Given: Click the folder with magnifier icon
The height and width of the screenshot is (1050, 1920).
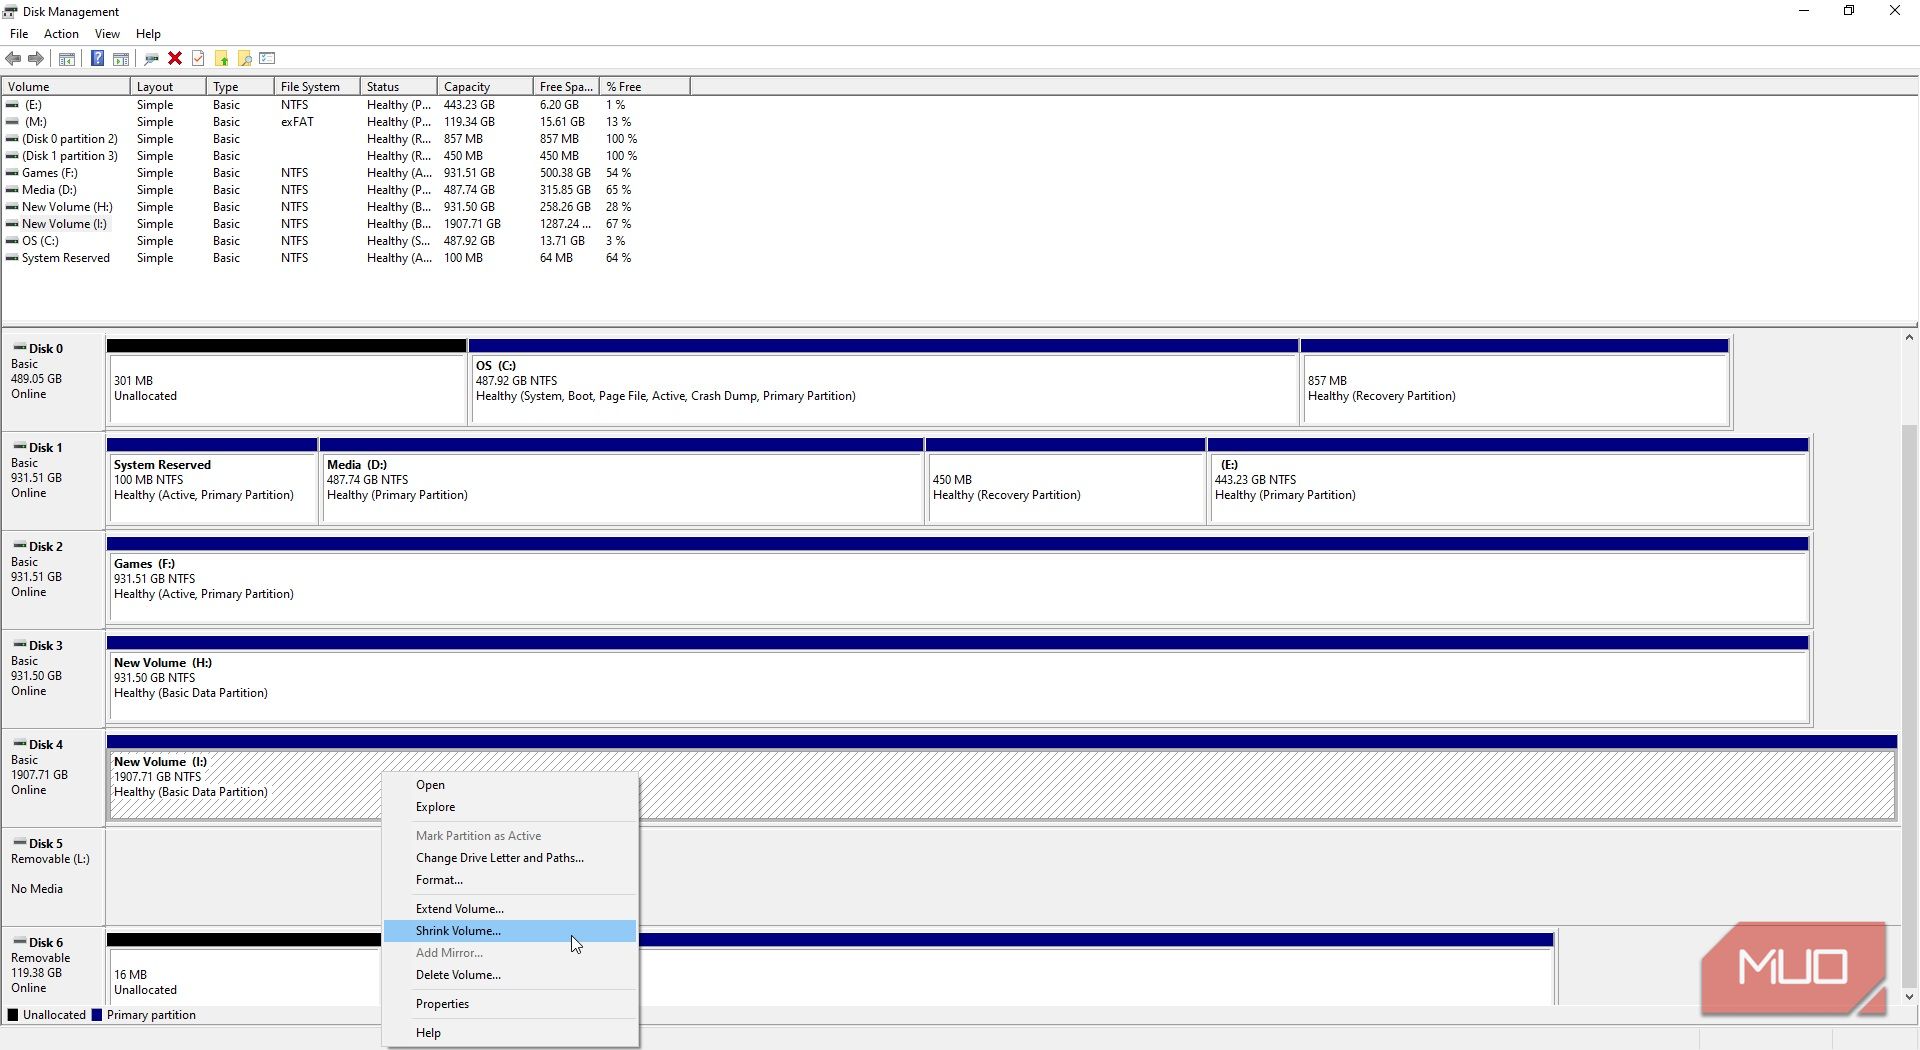Looking at the screenshot, I should (x=245, y=59).
